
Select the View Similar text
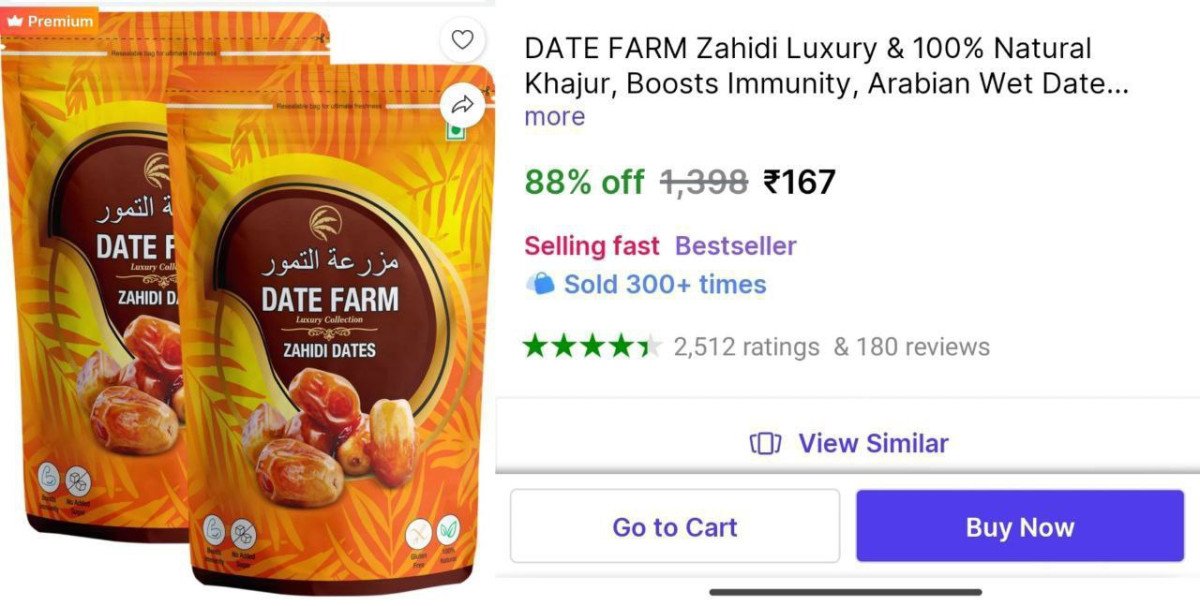pyautogui.click(x=873, y=443)
